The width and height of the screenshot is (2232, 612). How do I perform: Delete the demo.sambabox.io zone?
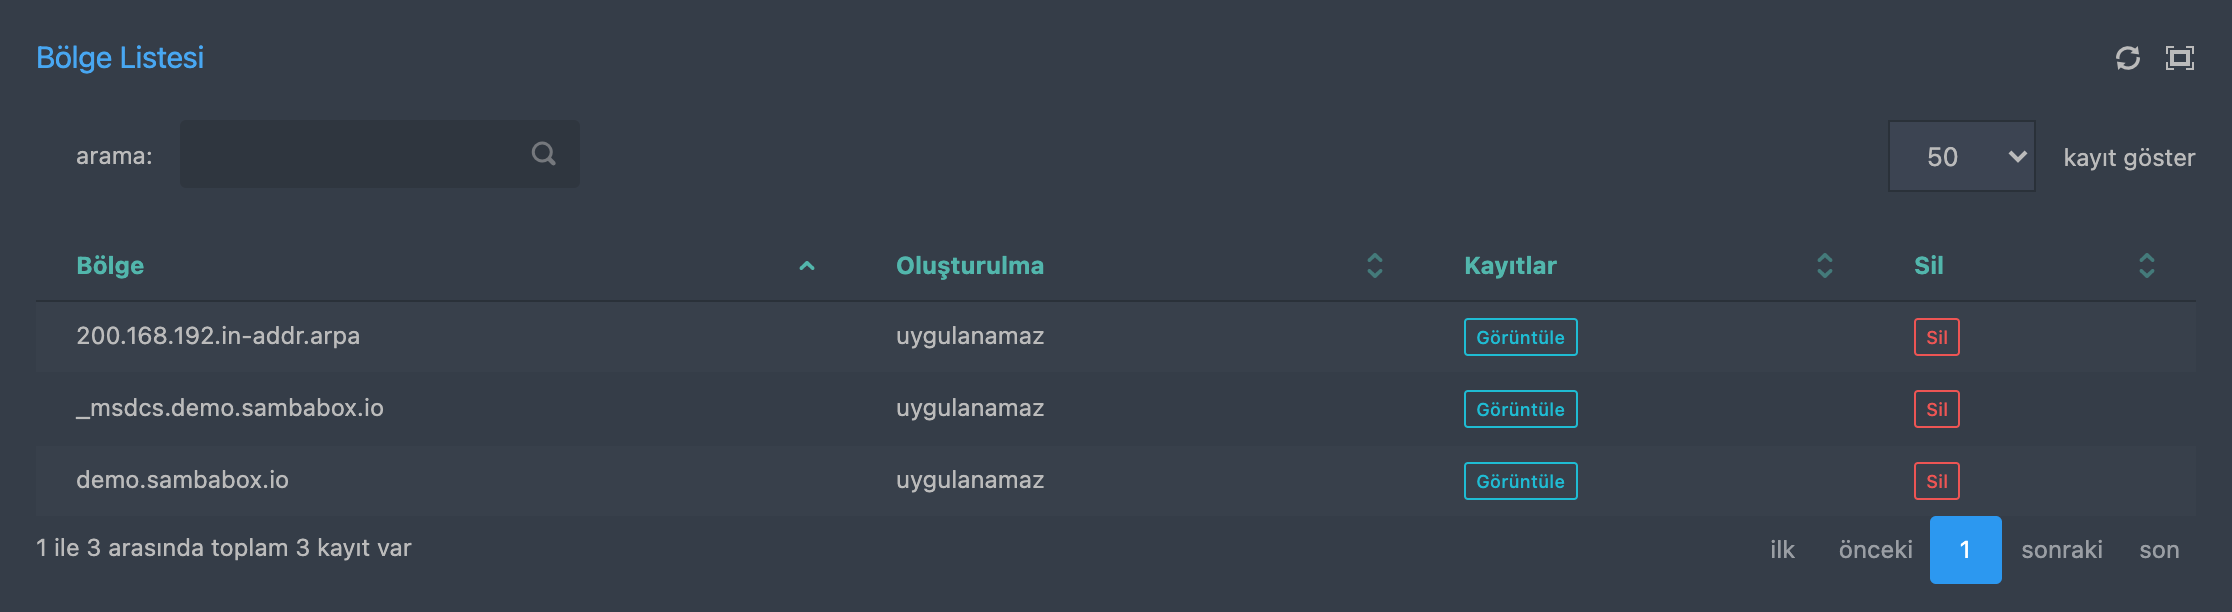click(1936, 481)
